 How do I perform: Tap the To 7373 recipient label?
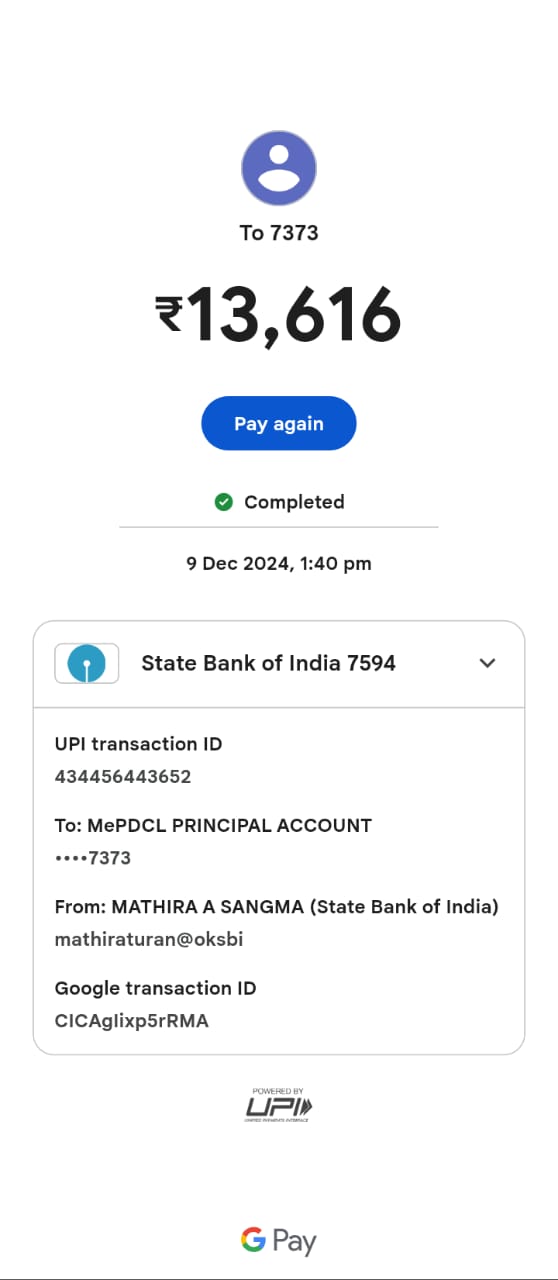[x=279, y=233]
